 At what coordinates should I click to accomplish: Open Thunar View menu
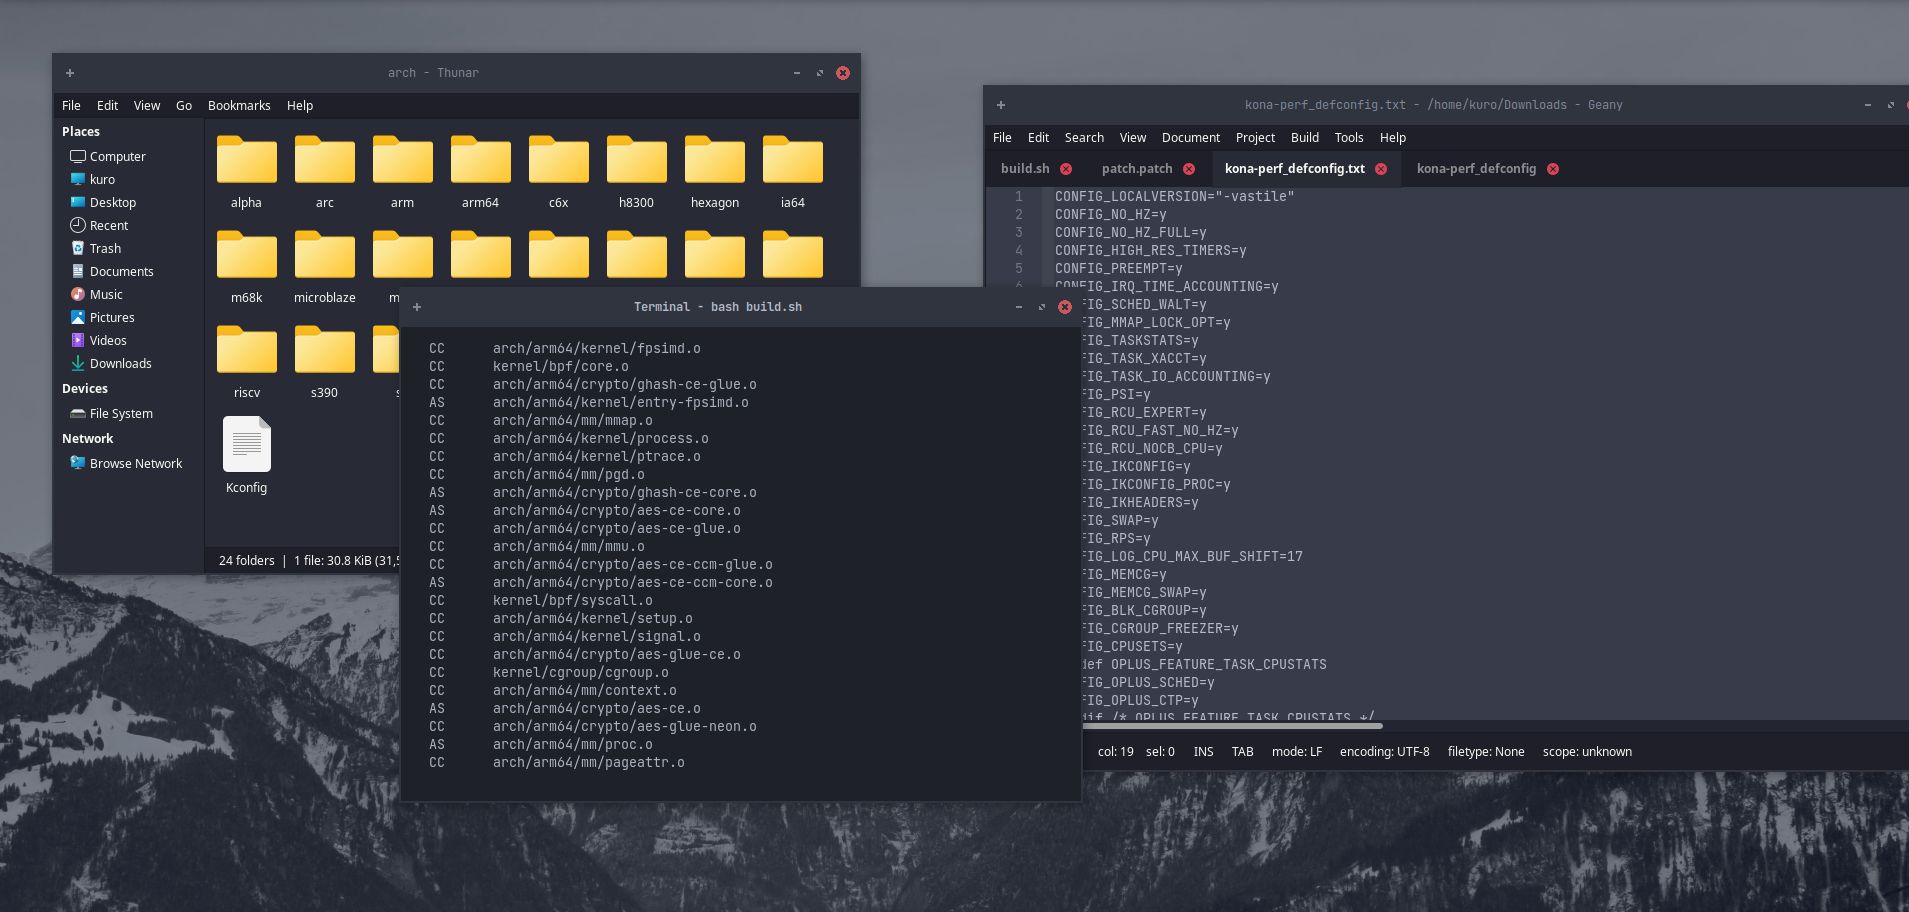147,105
